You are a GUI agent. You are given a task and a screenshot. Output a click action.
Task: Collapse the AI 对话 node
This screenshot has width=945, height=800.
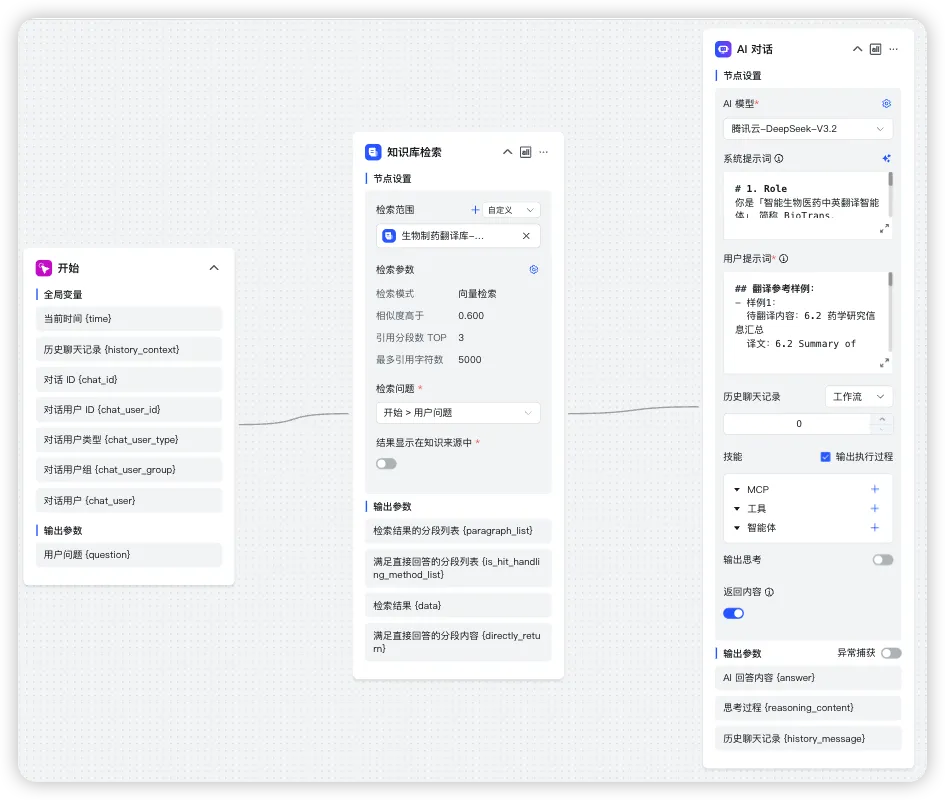[x=857, y=49]
